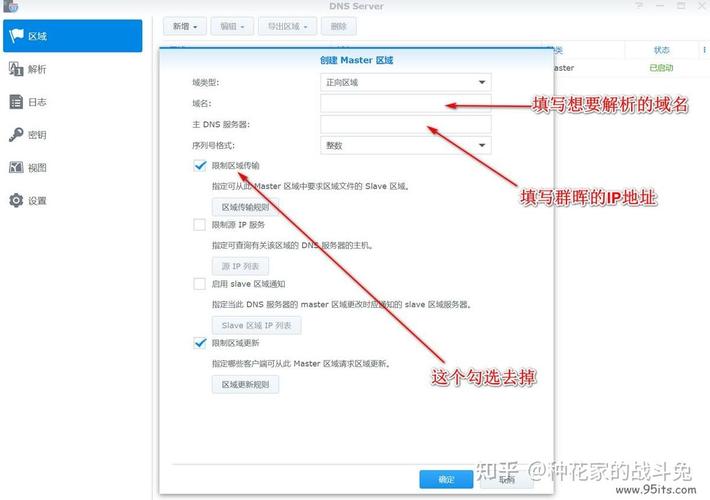
Task: Click the 区域更新规则 button
Action: pos(245,385)
